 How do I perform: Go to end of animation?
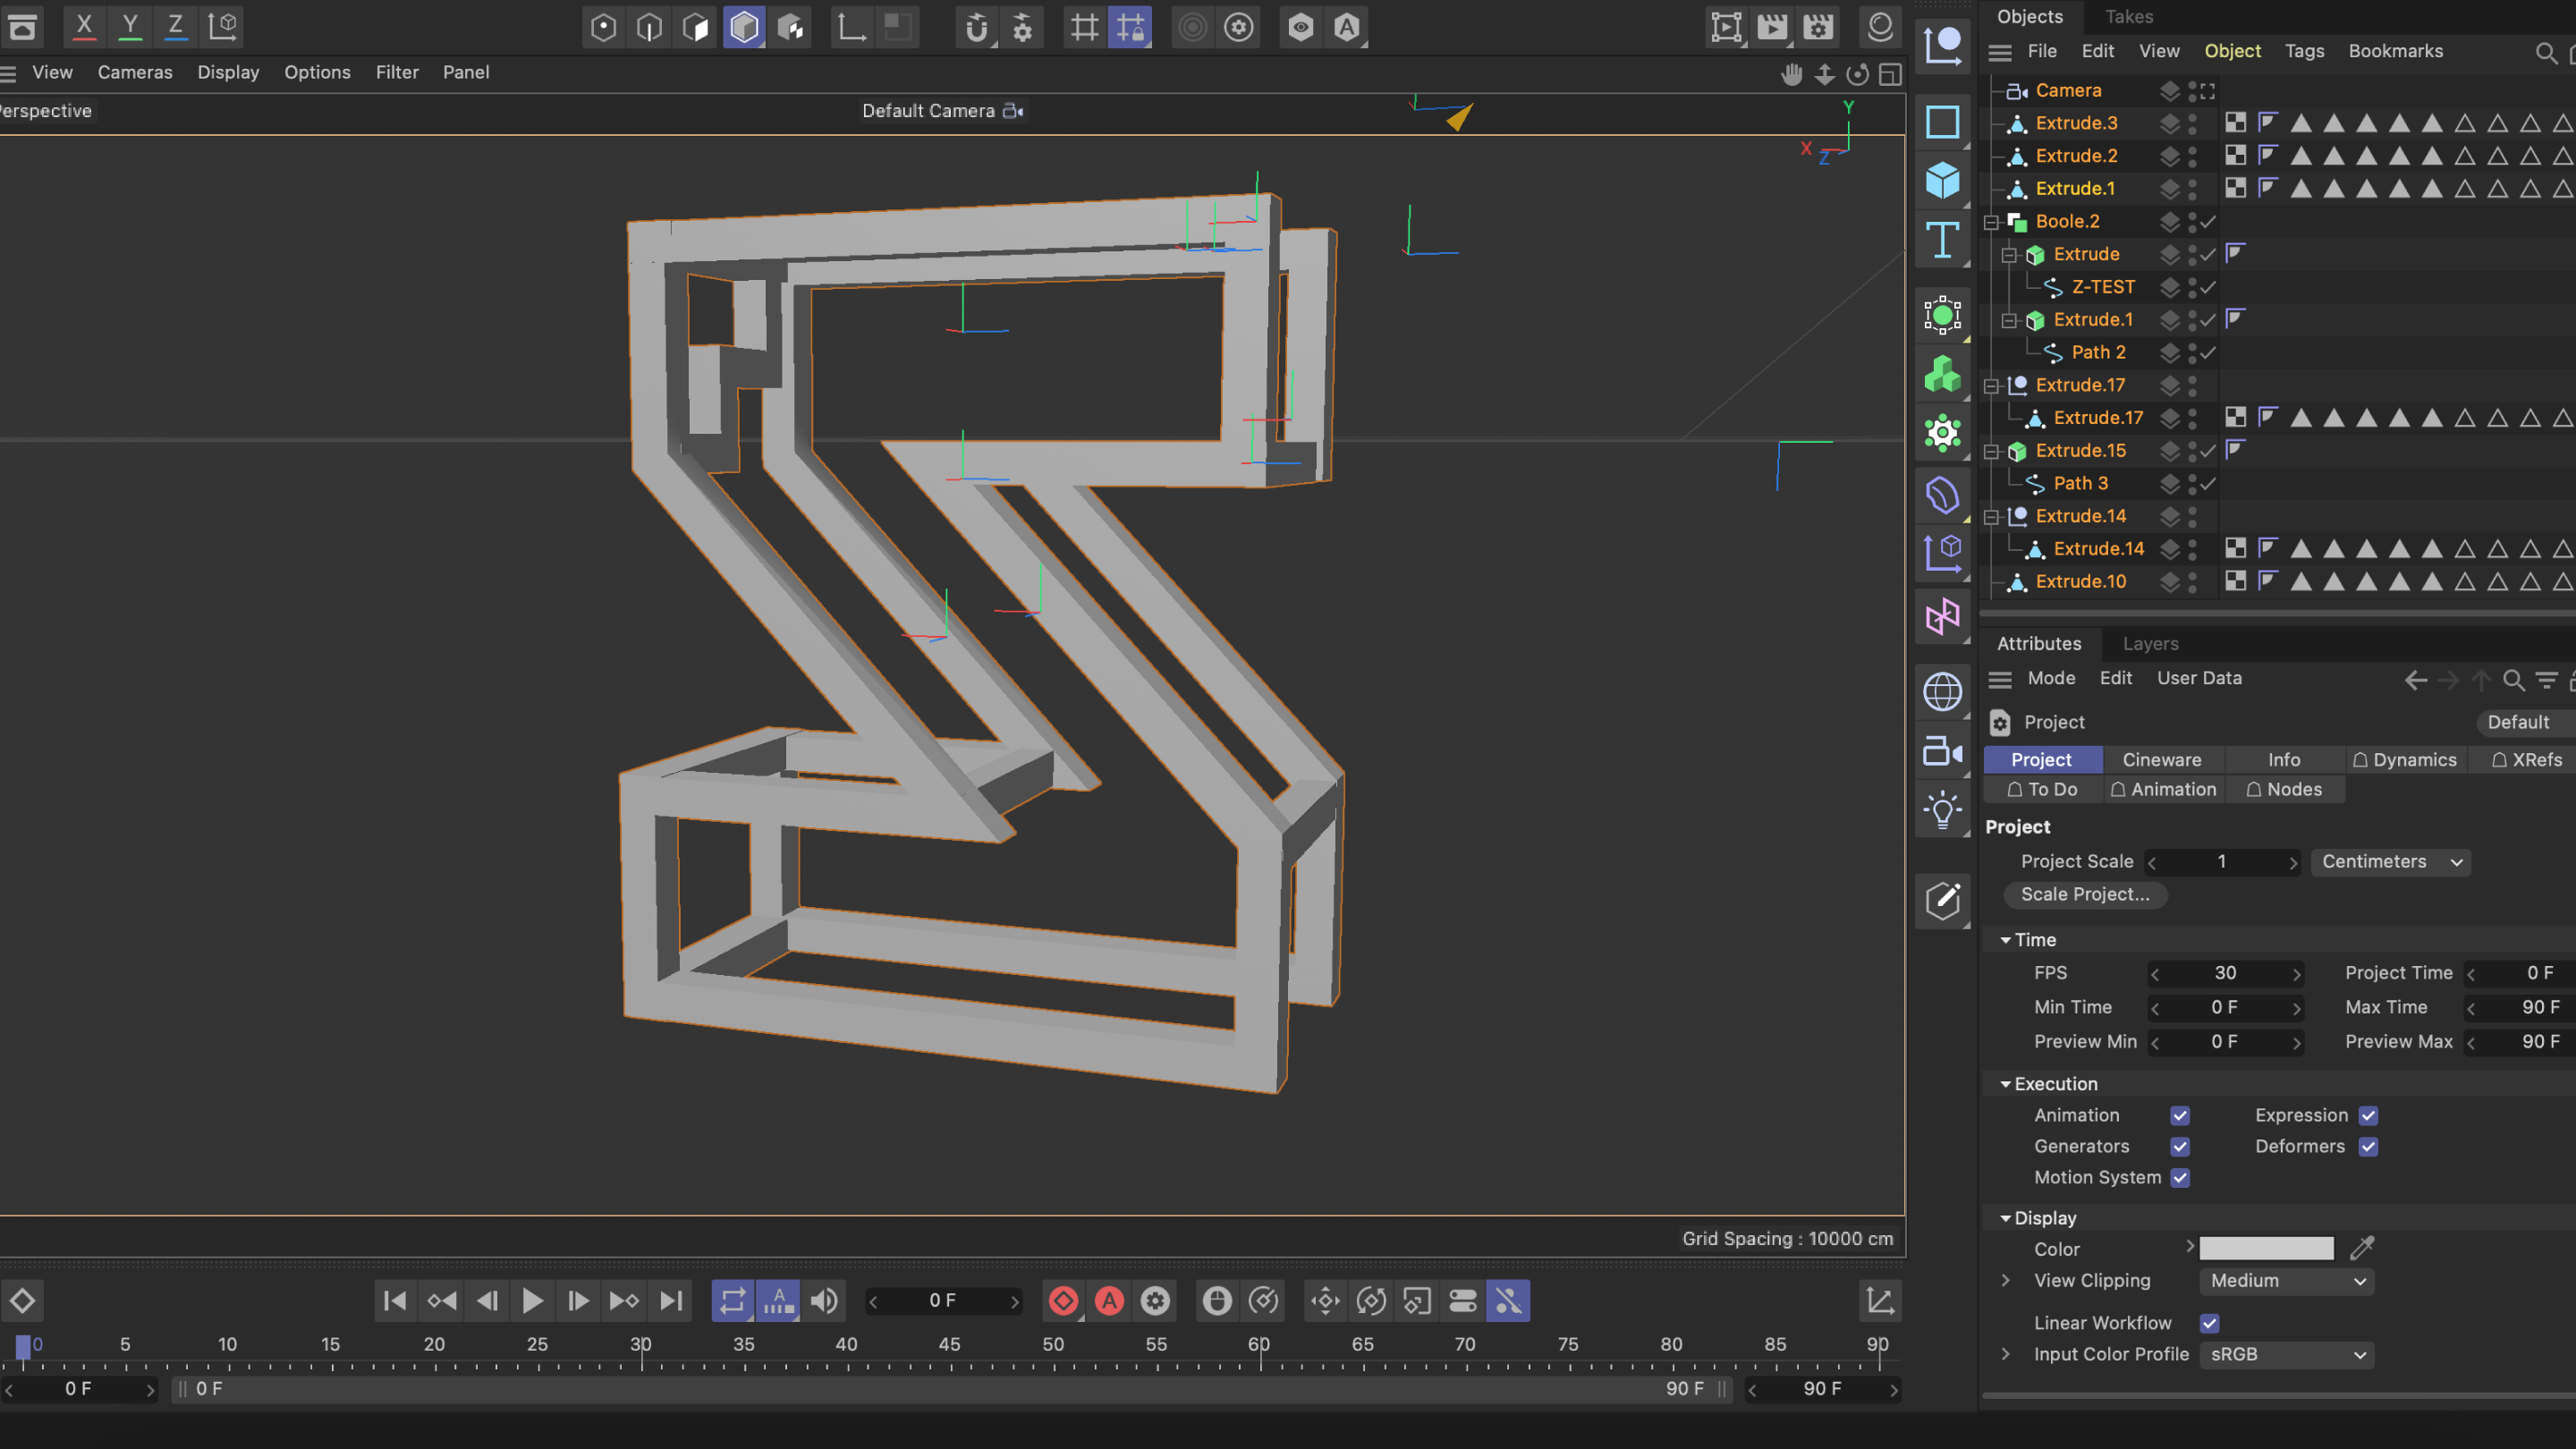[671, 1301]
